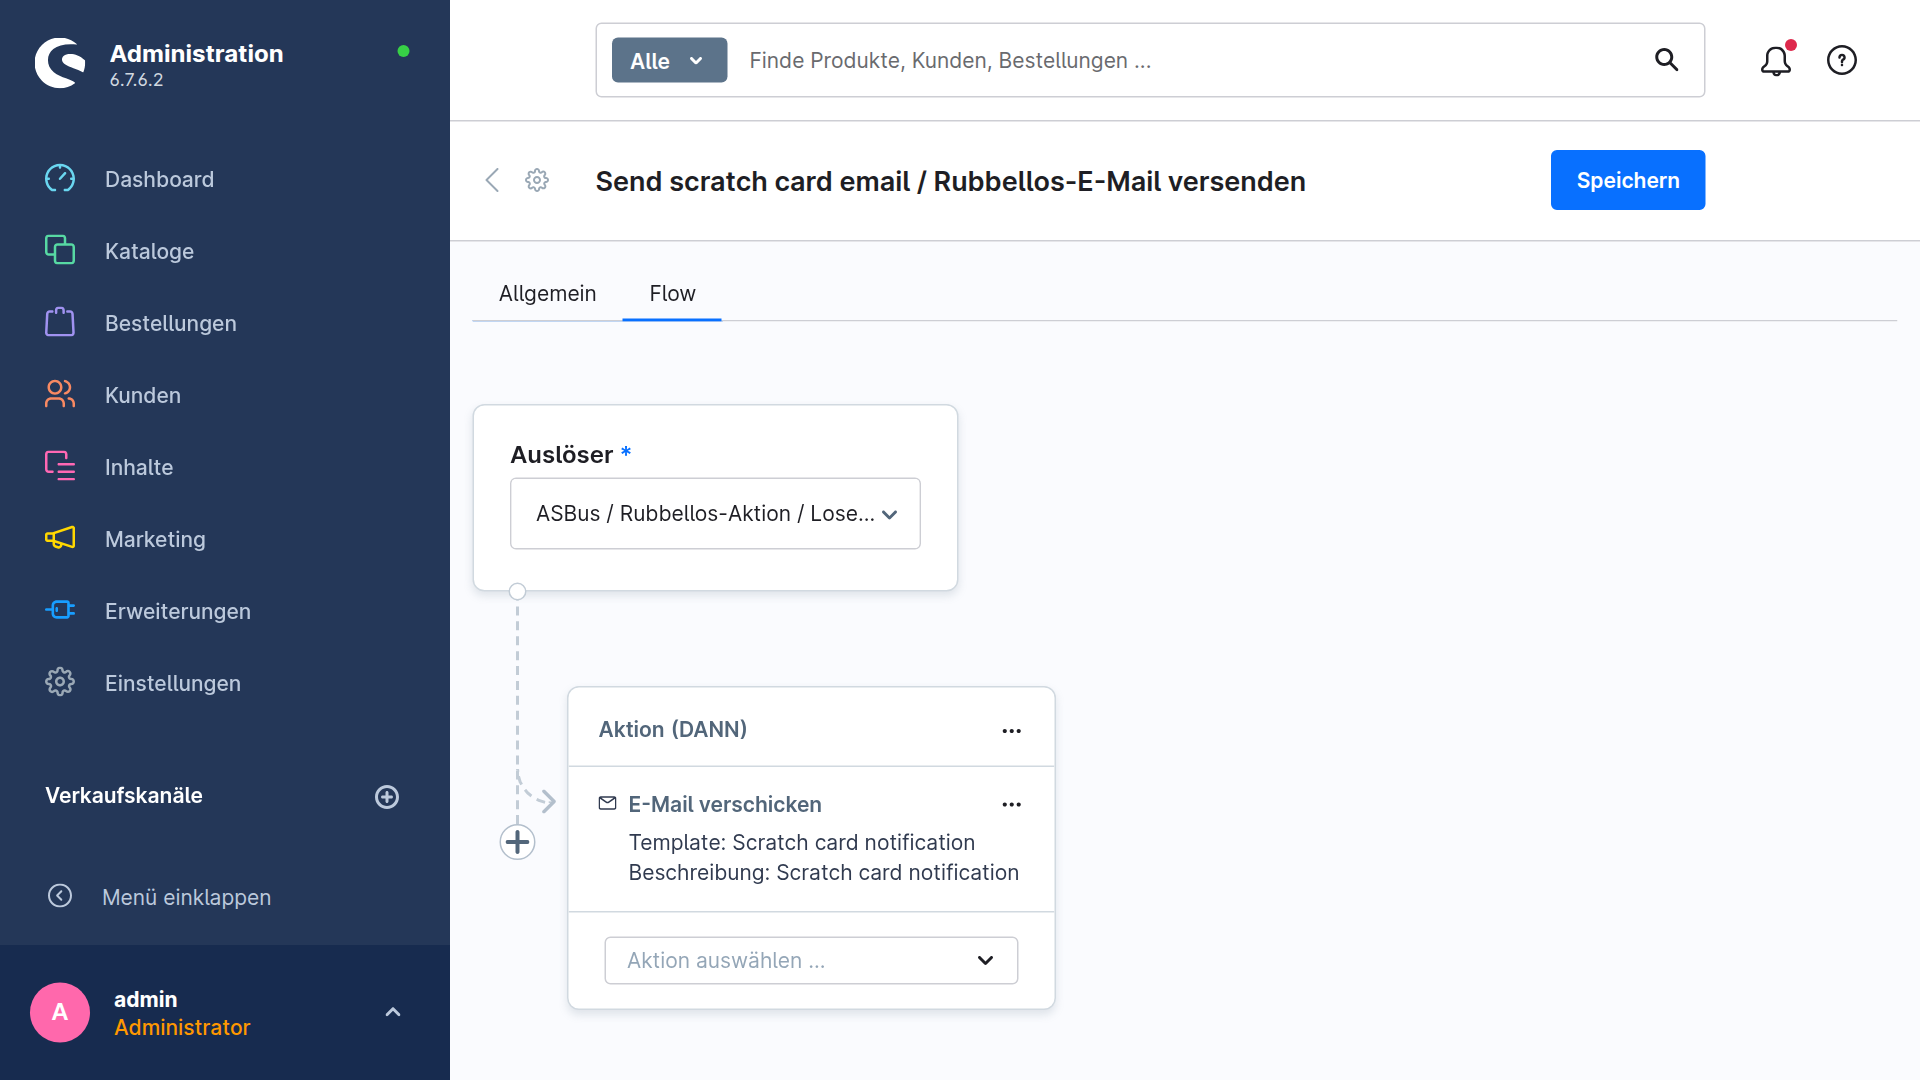Select the Flow tab
Image resolution: width=1920 pixels, height=1080 pixels.
pos(672,293)
